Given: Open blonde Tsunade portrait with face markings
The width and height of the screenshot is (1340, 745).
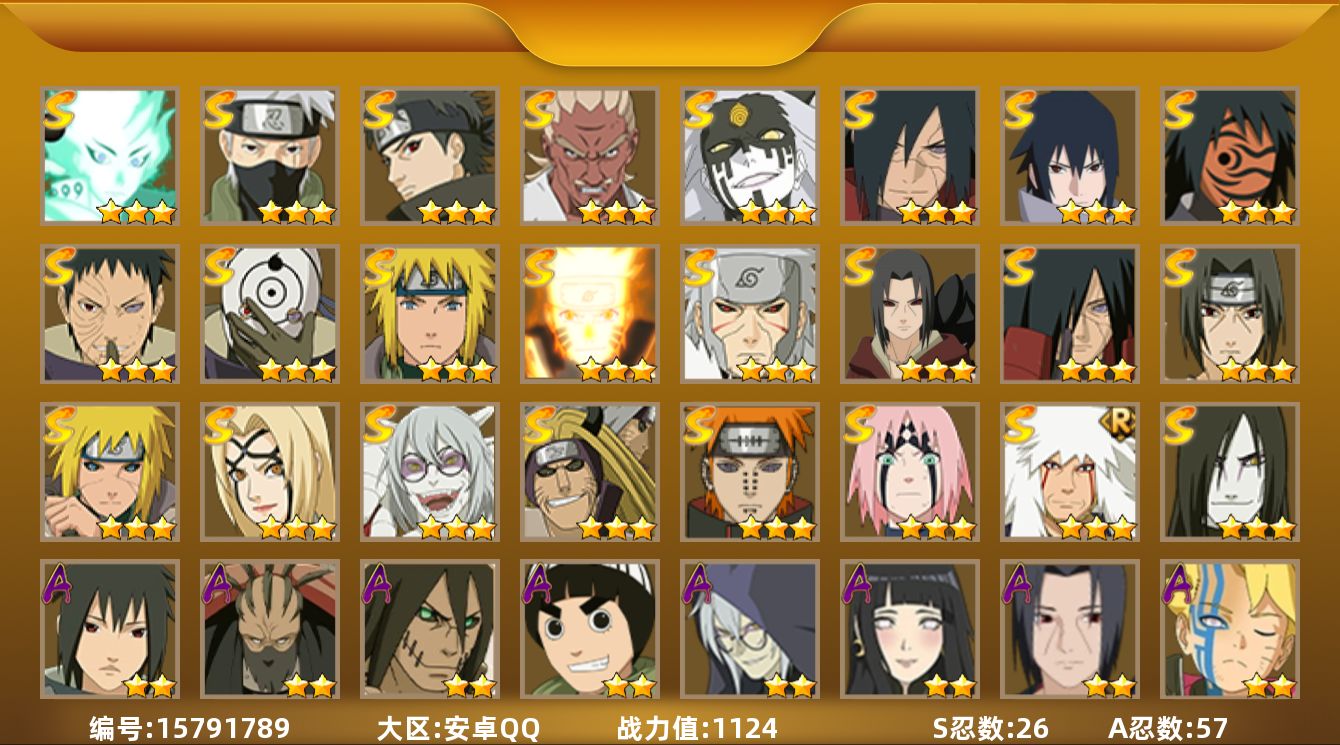Looking at the screenshot, I should click(x=270, y=472).
